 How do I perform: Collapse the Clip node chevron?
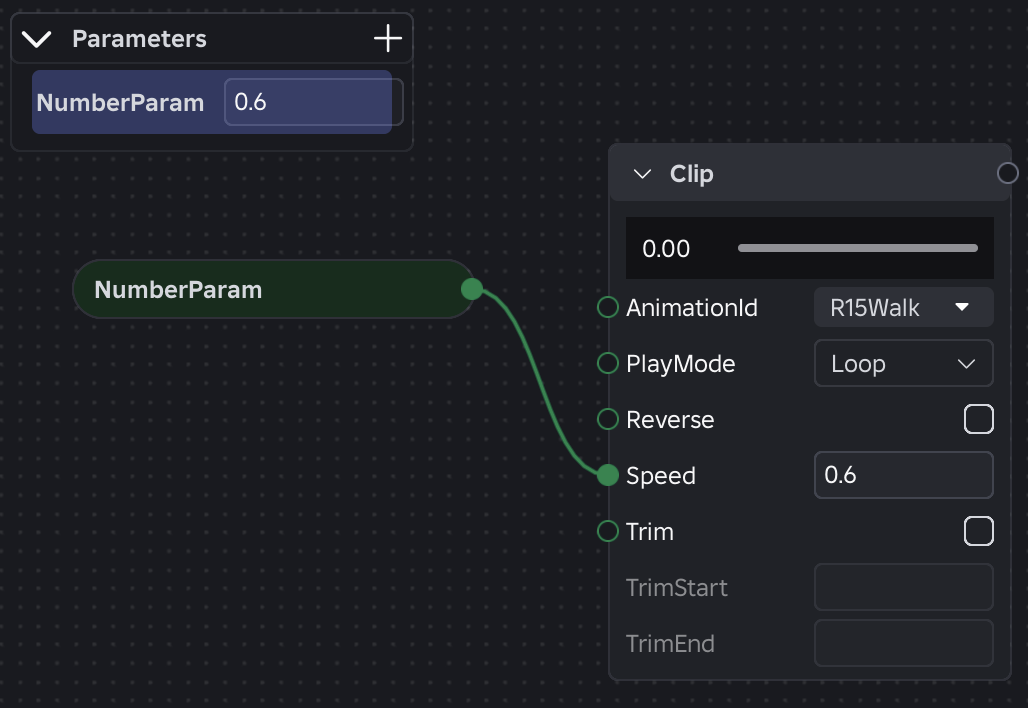click(x=642, y=174)
